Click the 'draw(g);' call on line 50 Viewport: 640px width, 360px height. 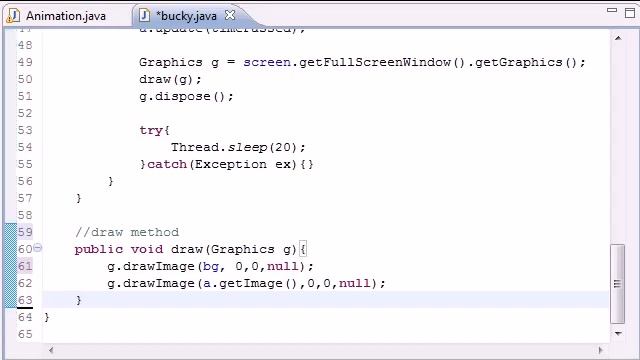170,79
